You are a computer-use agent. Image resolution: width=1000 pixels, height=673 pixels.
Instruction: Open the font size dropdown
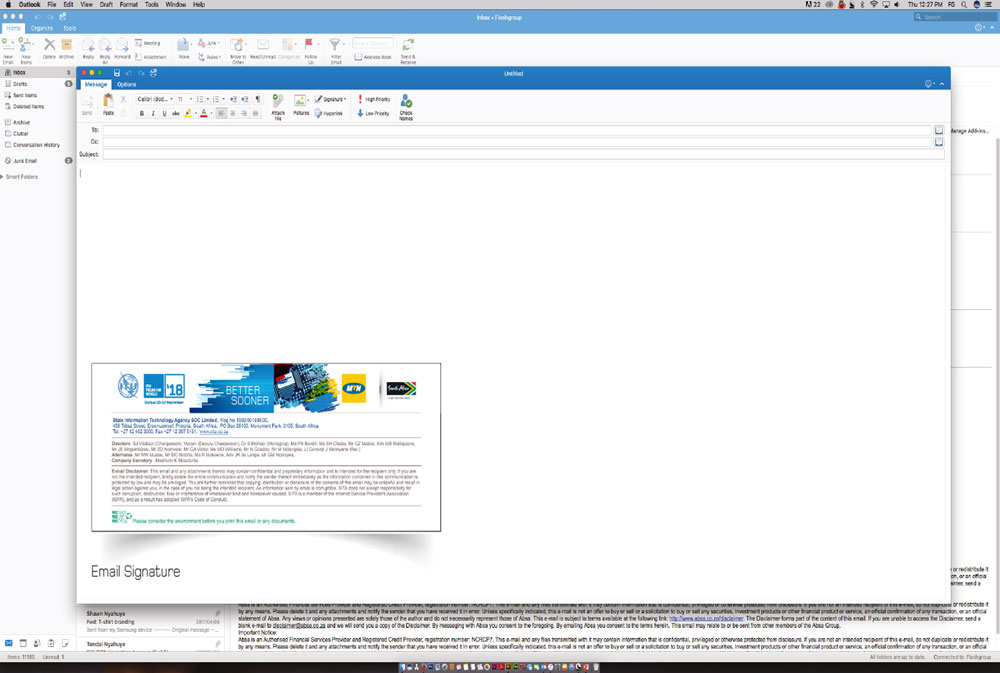tap(185, 100)
